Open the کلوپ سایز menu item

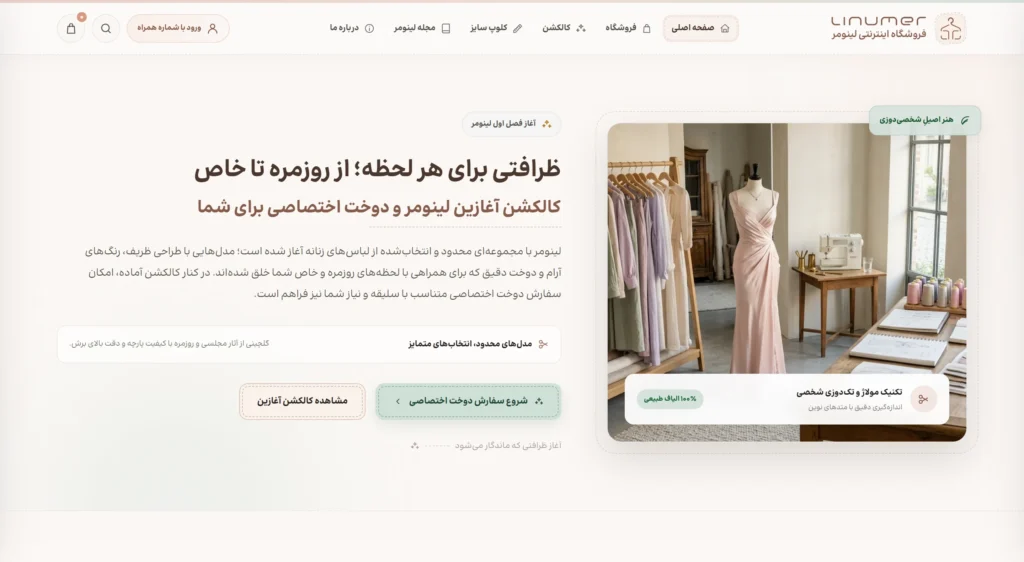[x=496, y=28]
